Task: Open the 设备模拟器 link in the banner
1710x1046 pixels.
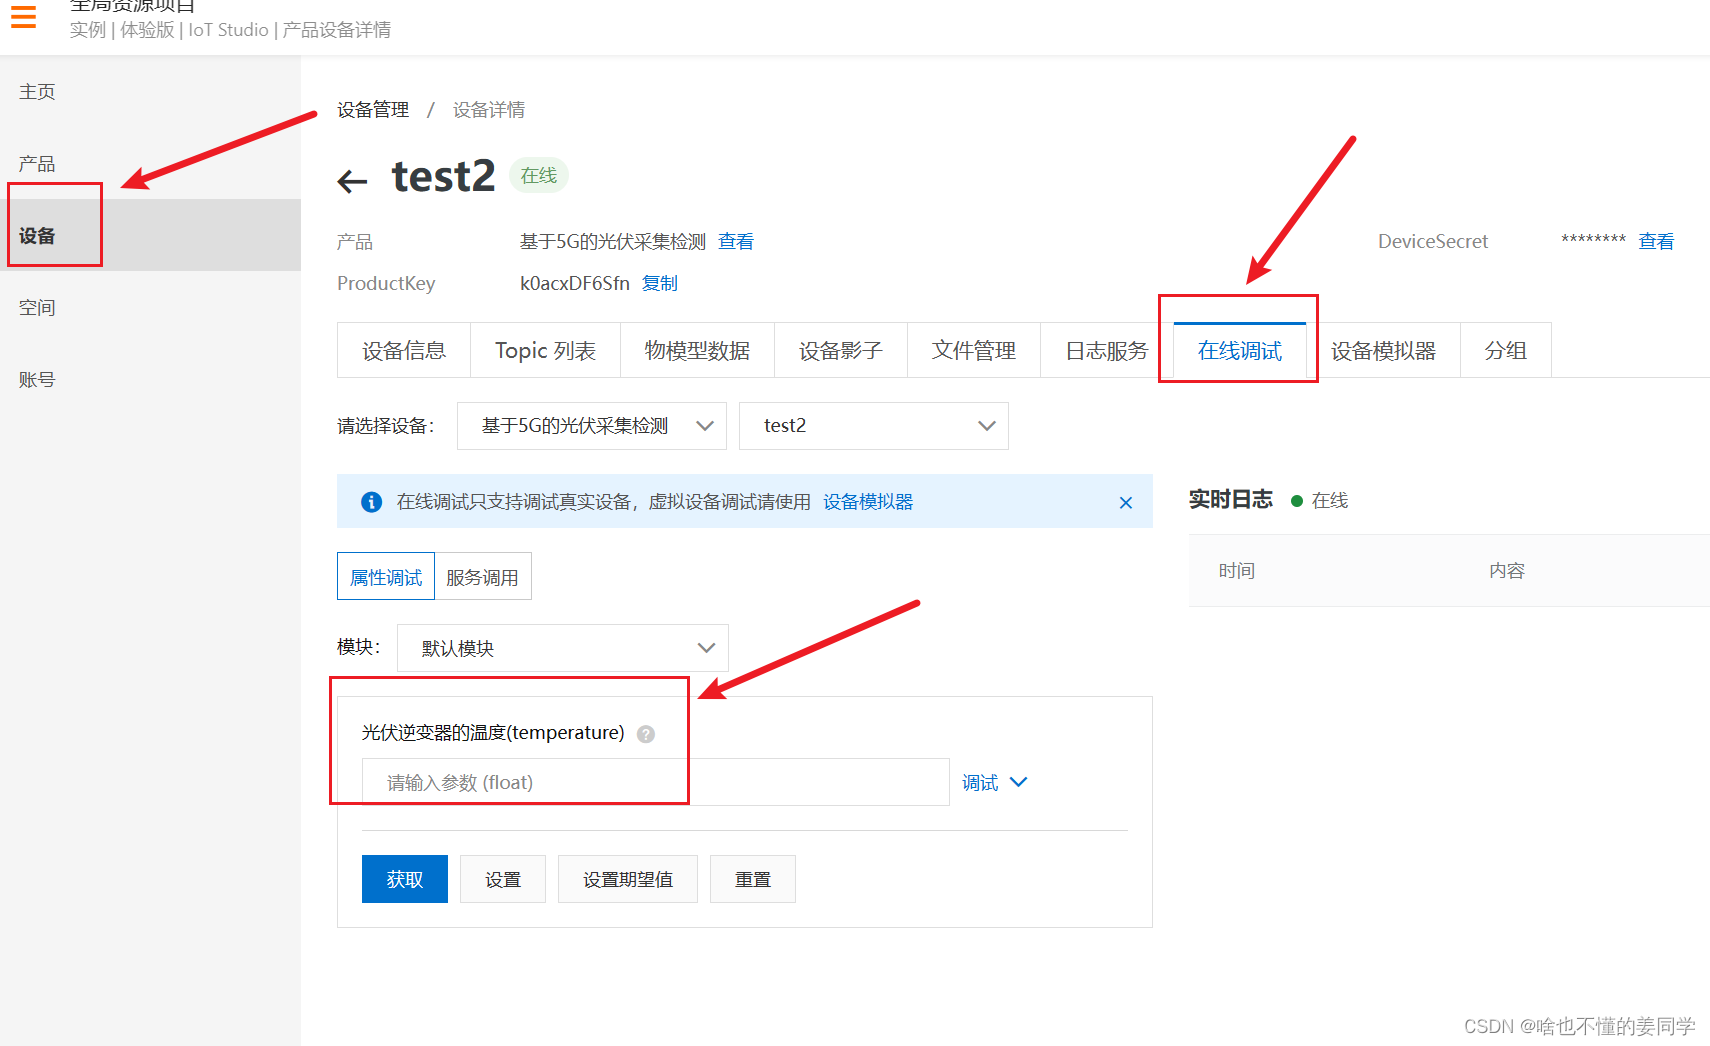Action: (x=867, y=501)
